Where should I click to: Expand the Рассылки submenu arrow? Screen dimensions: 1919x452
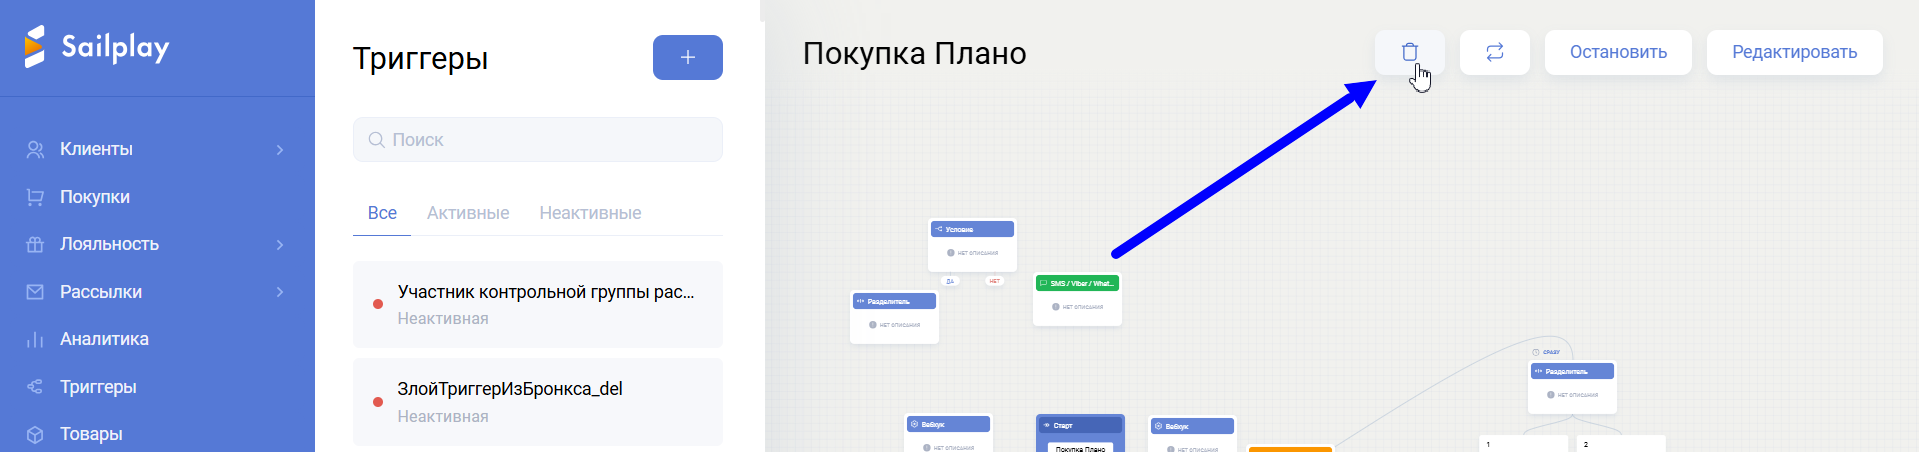280,292
